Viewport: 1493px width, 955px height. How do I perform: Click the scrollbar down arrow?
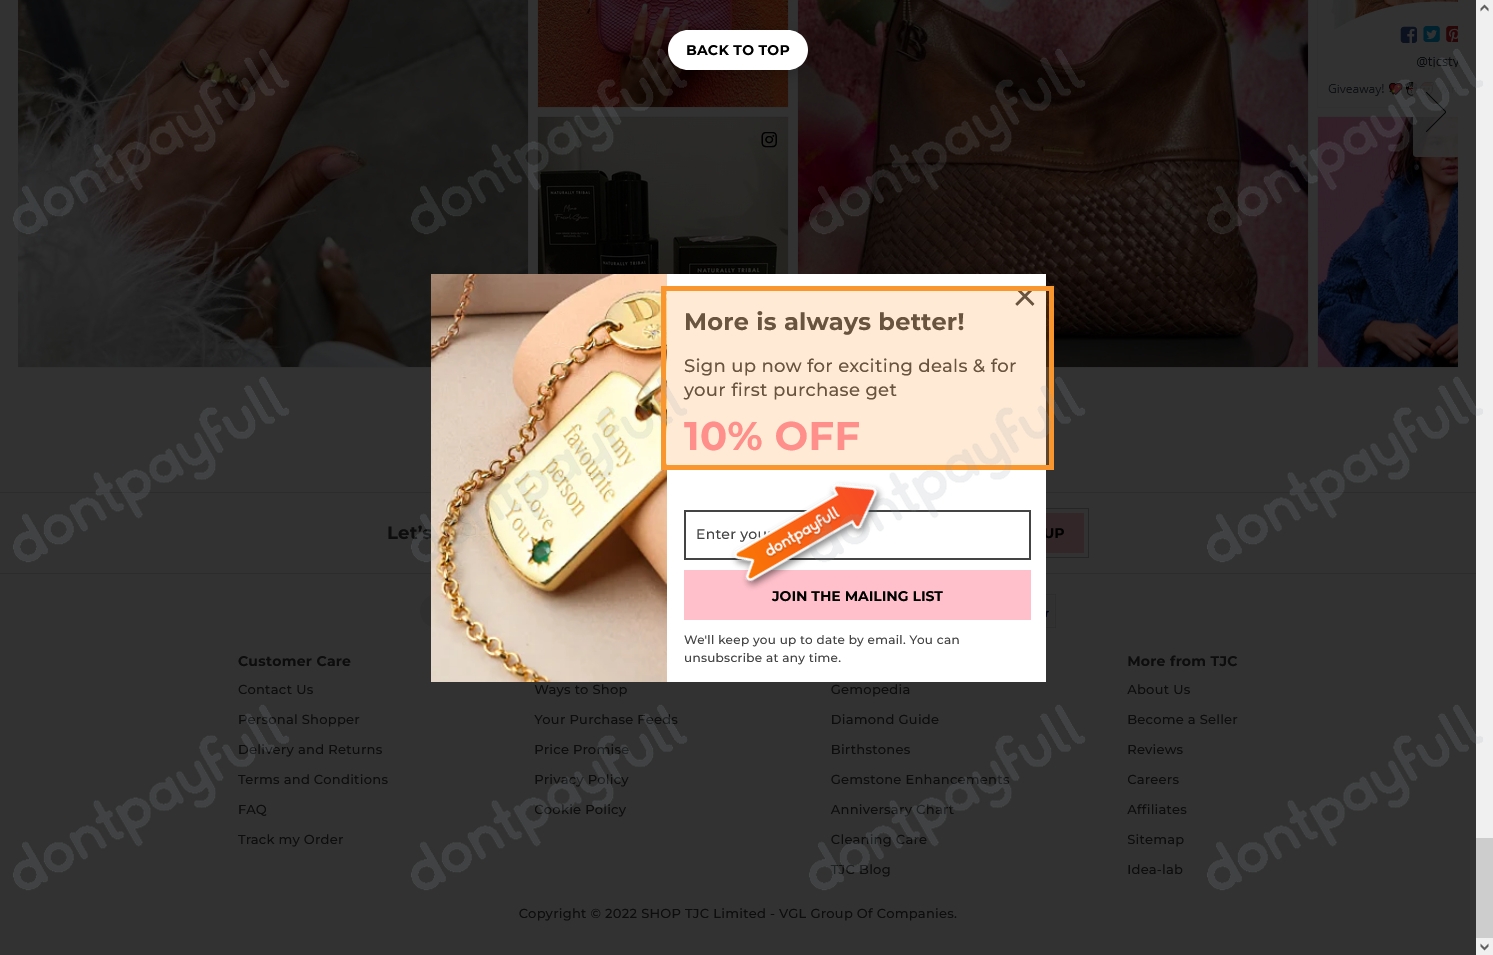tap(1484, 946)
